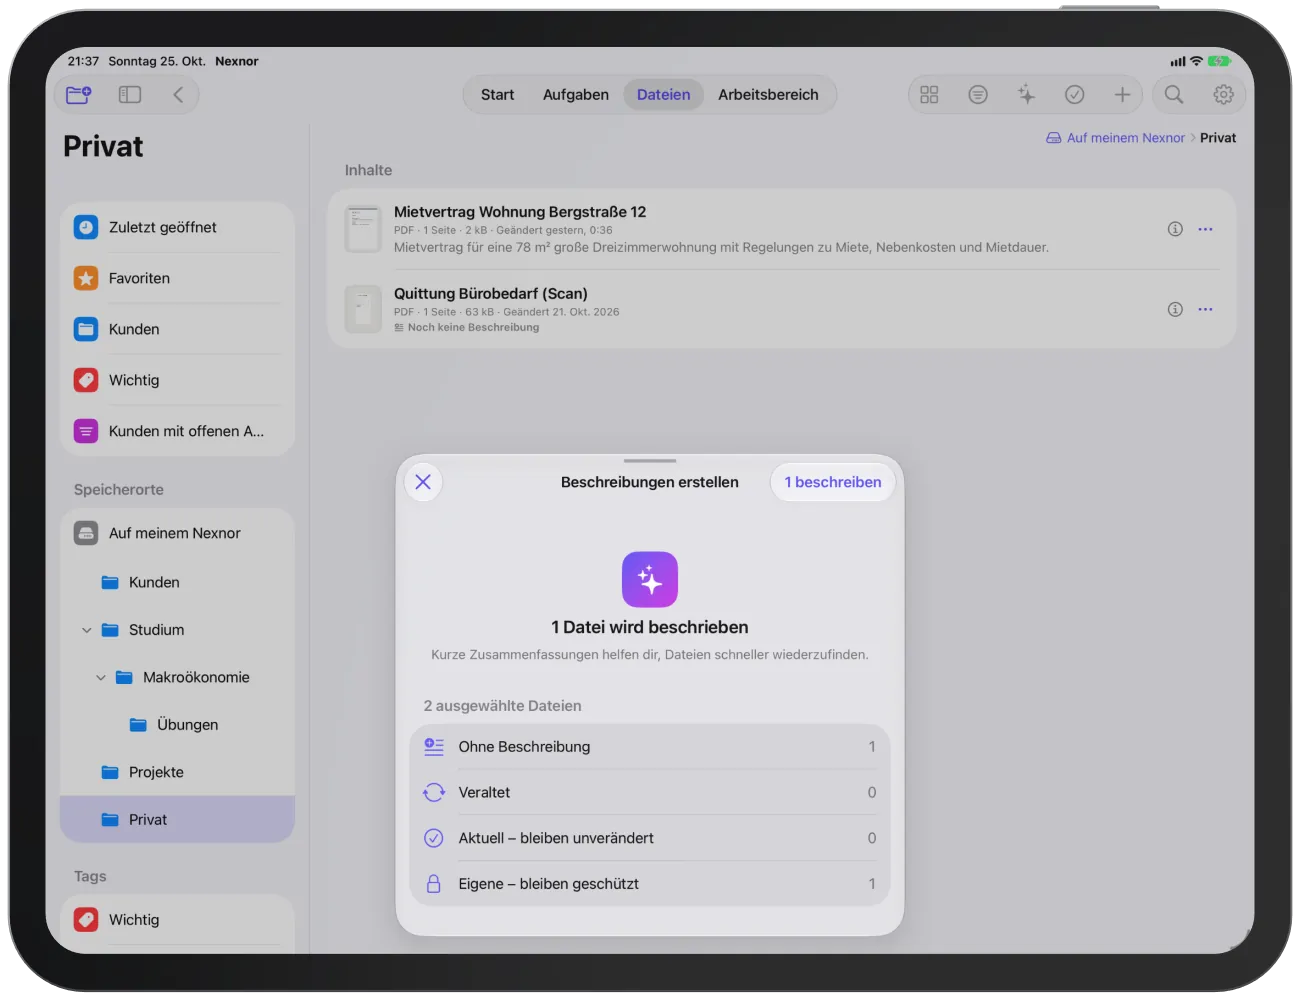Show info for Mietvertrag Wohnung Bergstraße 12
Image resolution: width=1300 pixels, height=998 pixels.
1175,229
